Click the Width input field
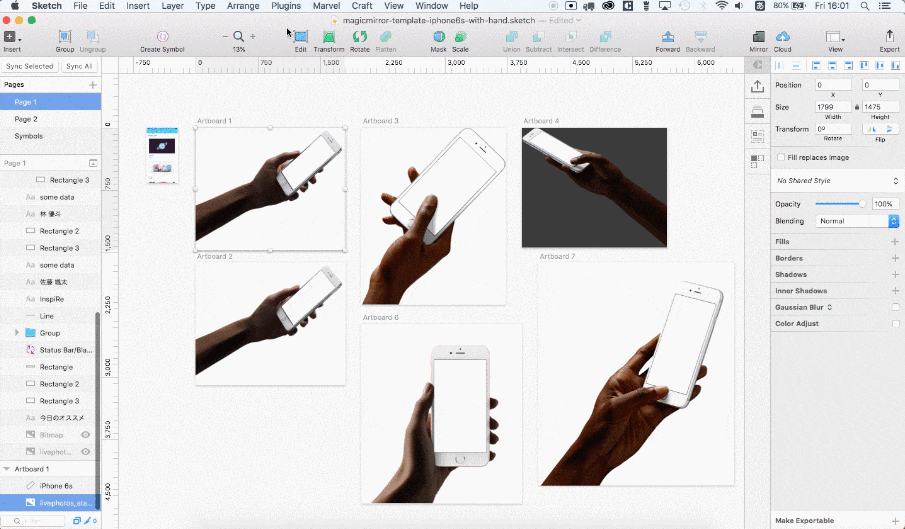905x529 pixels. tap(832, 107)
